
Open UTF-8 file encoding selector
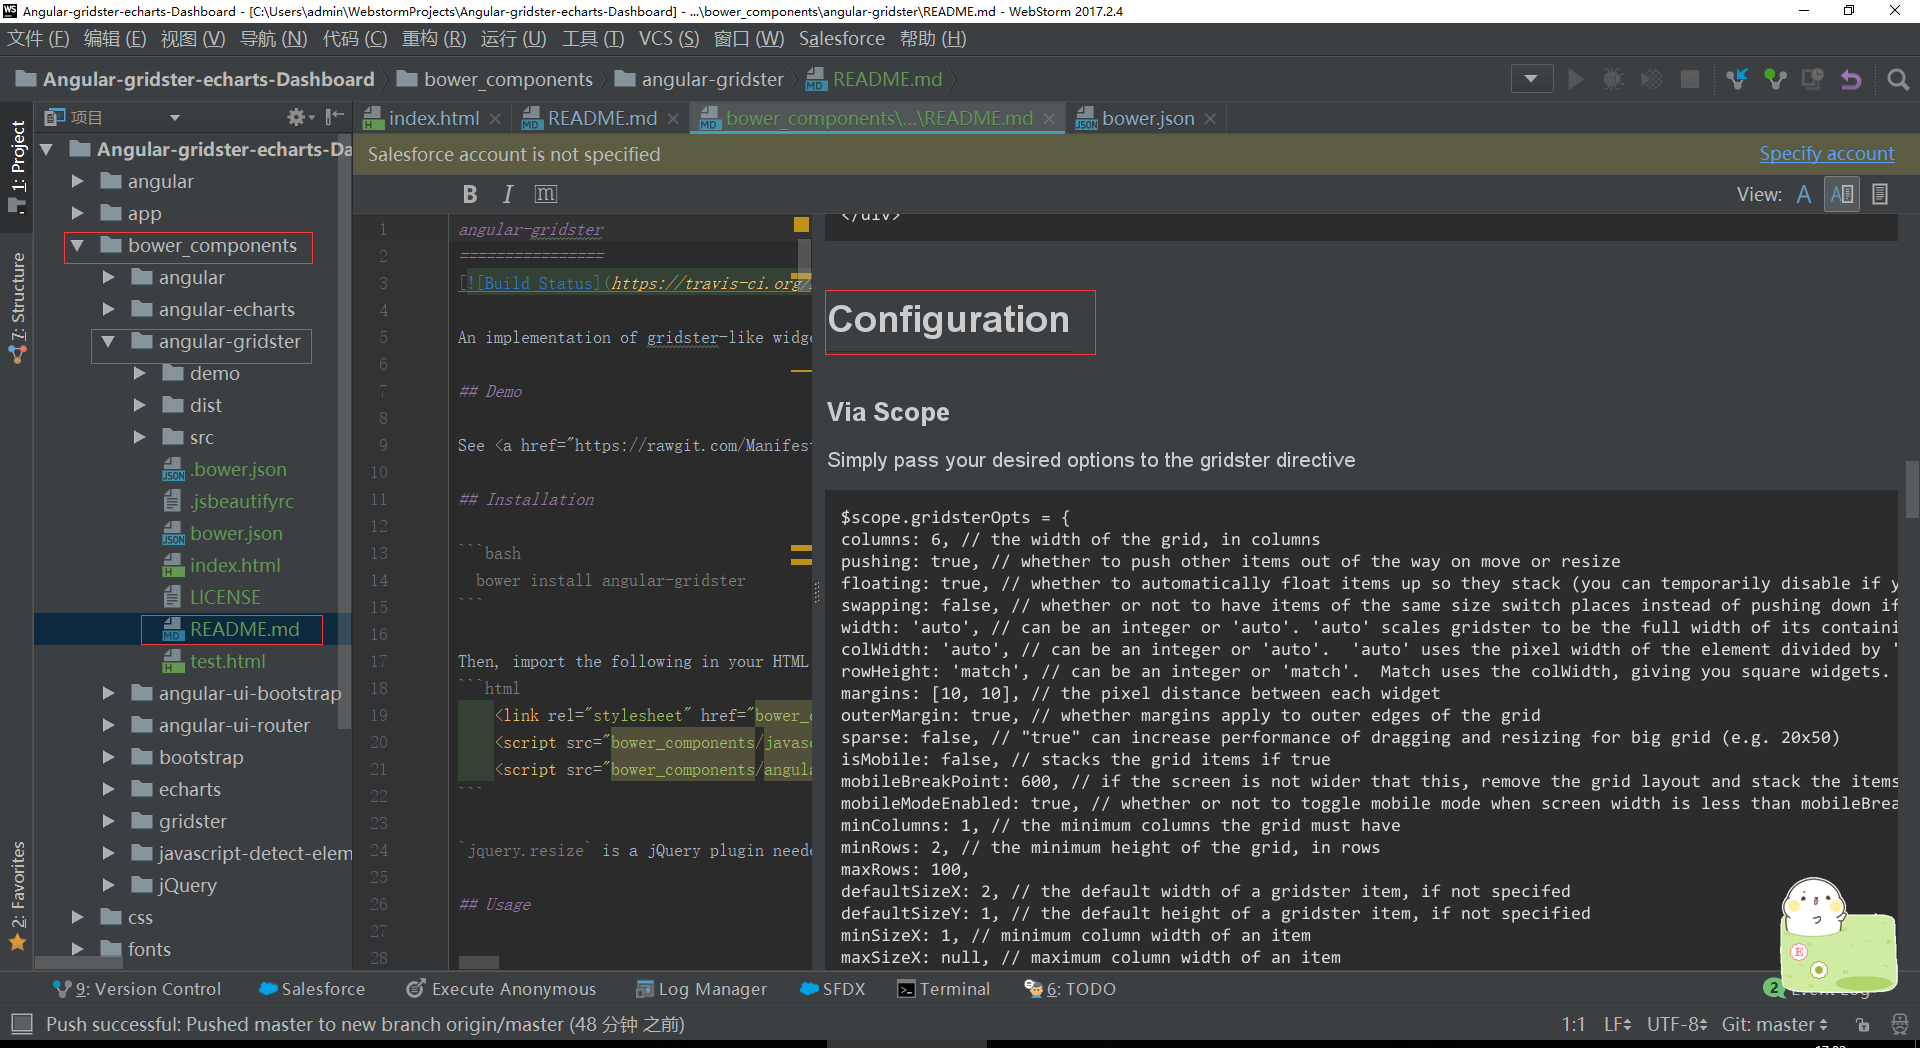(x=1677, y=1024)
